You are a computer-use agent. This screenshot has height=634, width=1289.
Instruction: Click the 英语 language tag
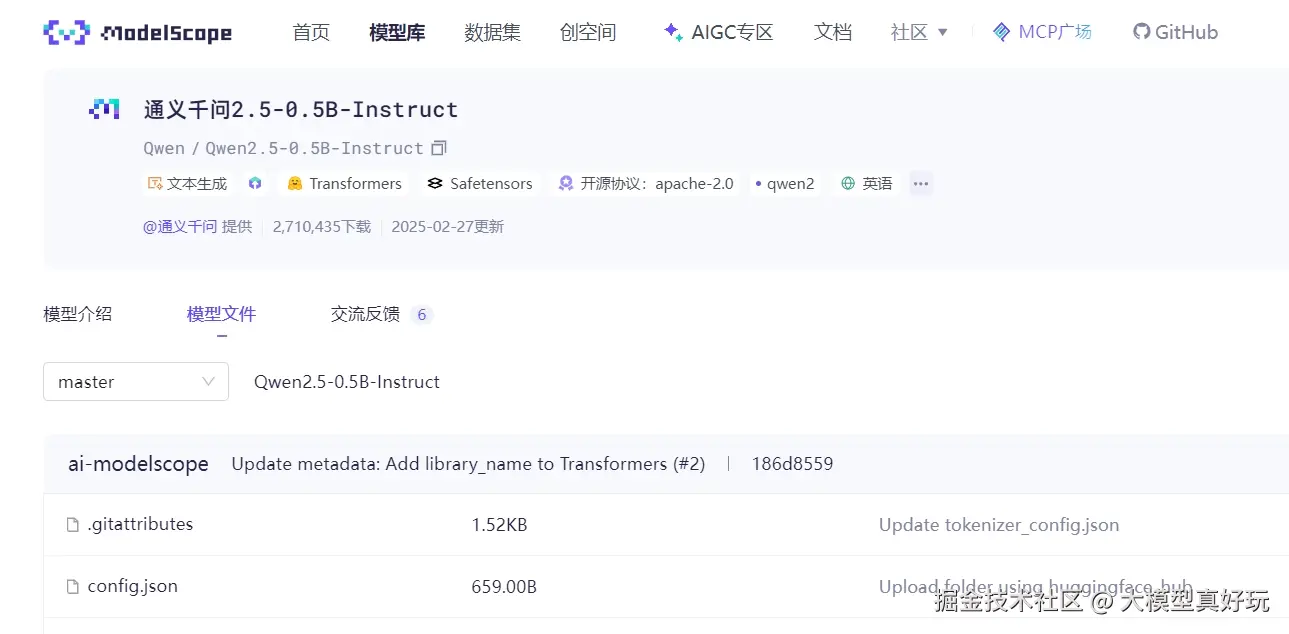click(867, 184)
